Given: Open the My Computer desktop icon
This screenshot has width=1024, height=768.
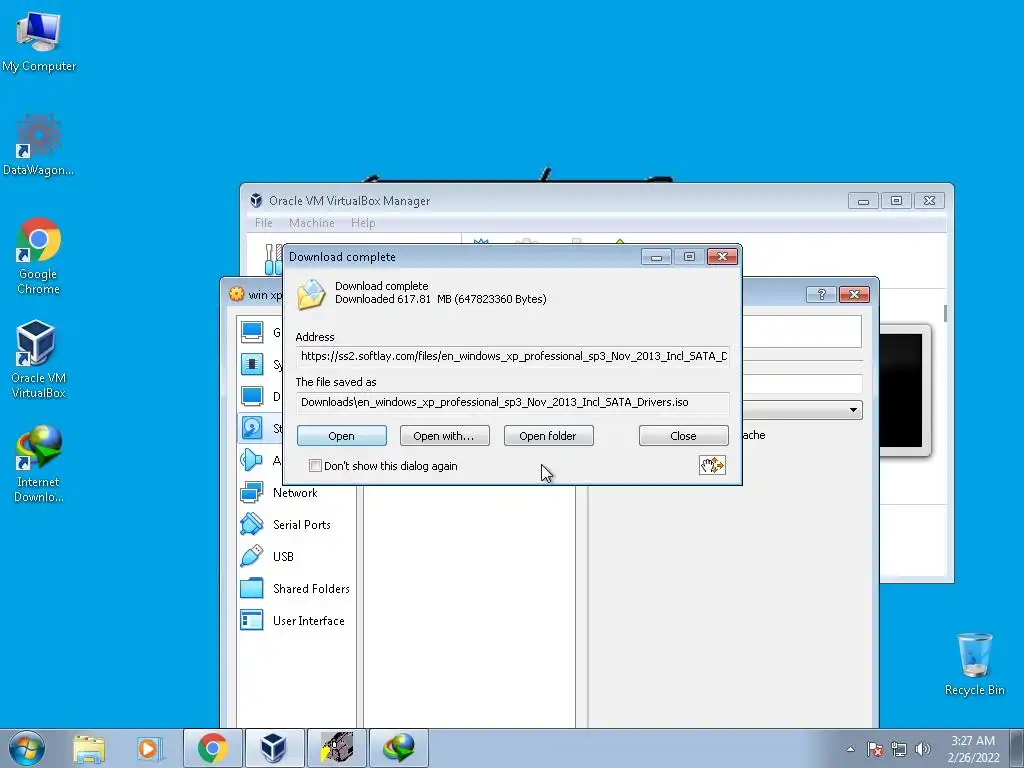Looking at the screenshot, I should tap(39, 40).
